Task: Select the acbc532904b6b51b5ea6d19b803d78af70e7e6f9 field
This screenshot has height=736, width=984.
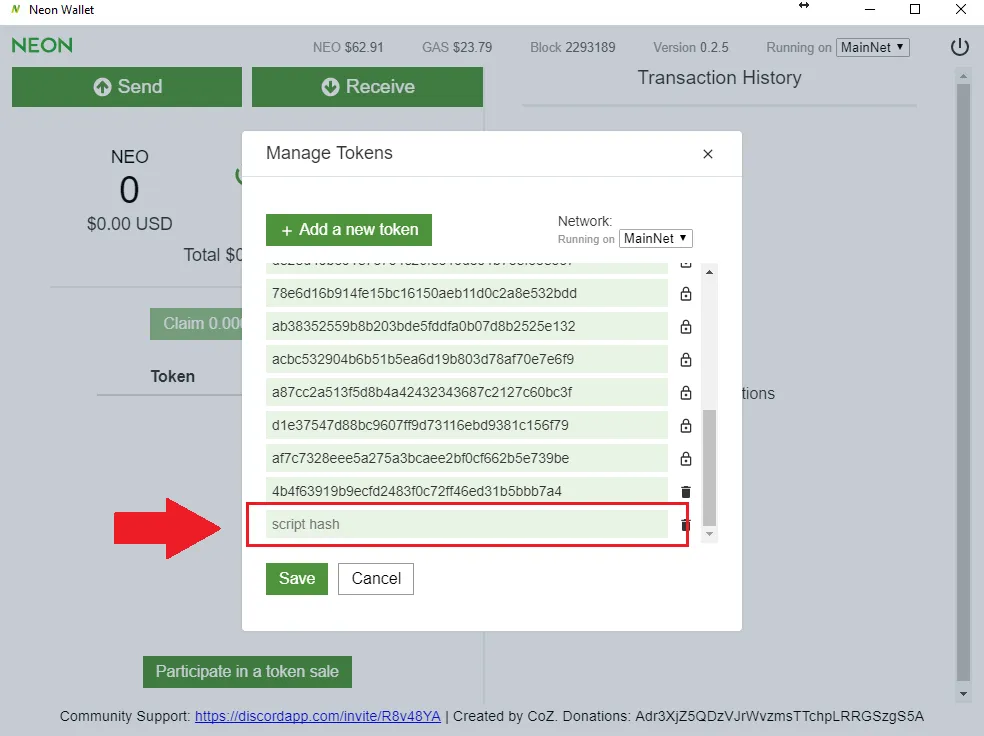Action: click(467, 359)
